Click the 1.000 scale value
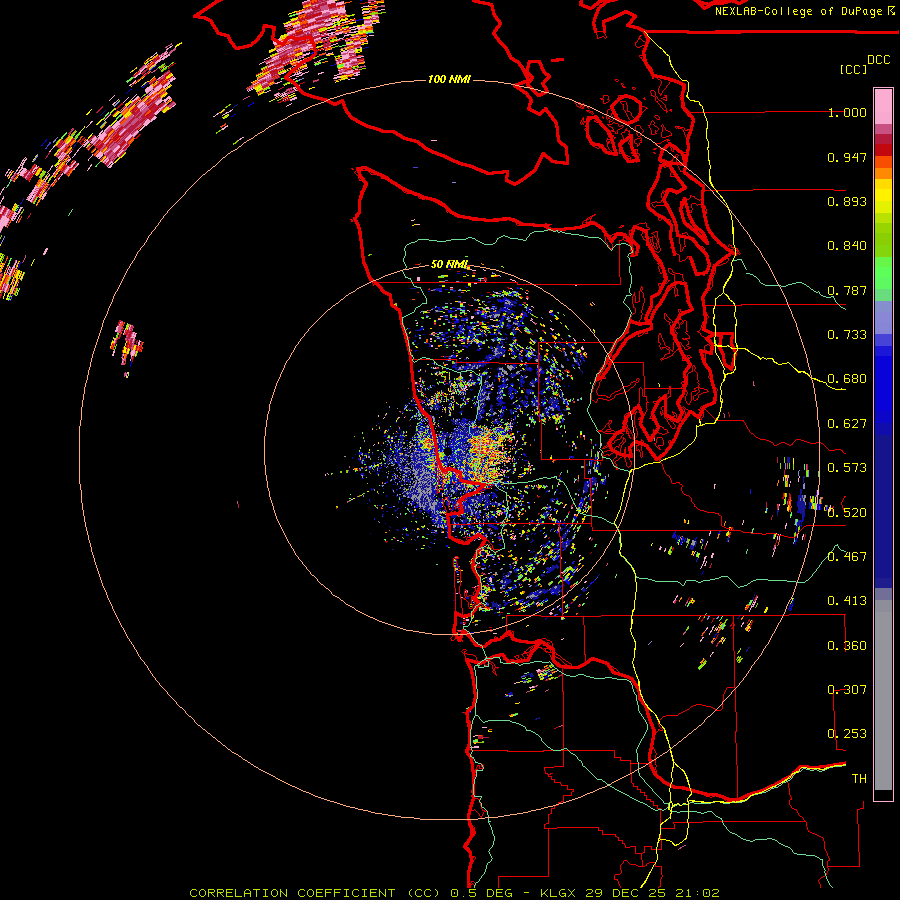 (847, 112)
